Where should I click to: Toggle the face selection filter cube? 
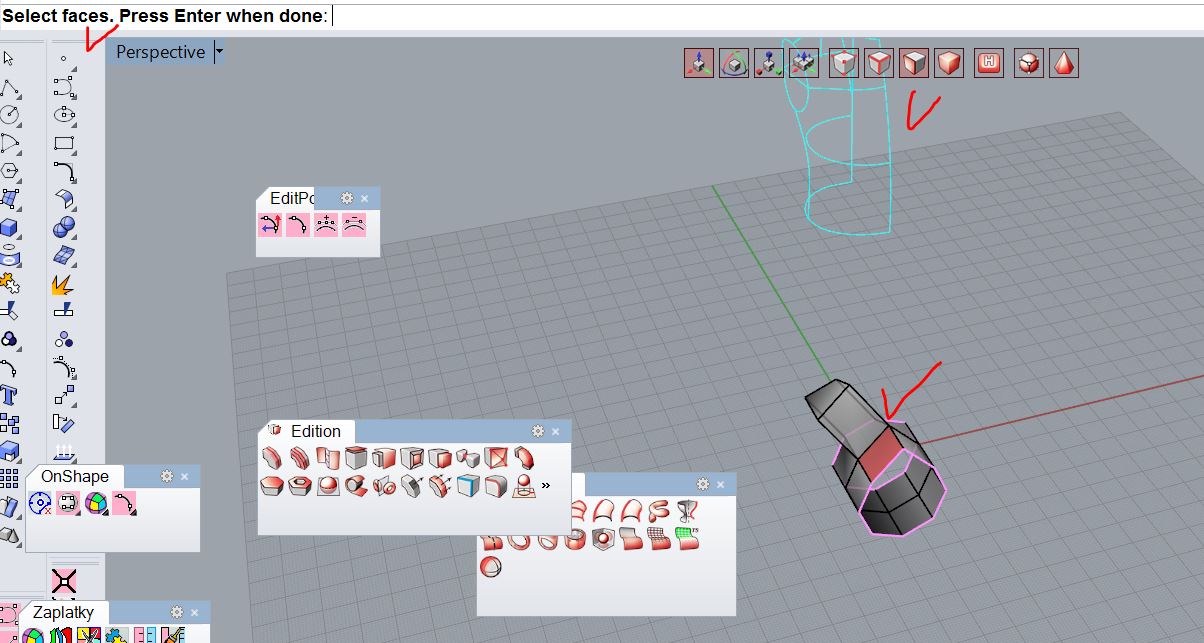coord(914,63)
